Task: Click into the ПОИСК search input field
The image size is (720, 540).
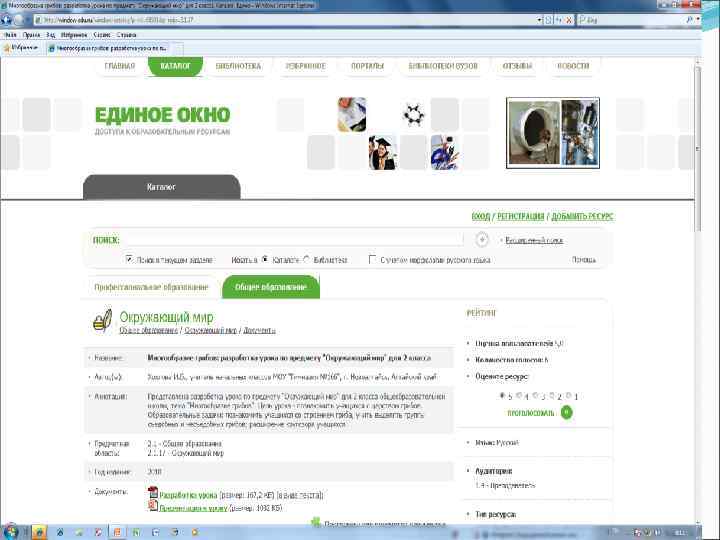Action: [294, 240]
